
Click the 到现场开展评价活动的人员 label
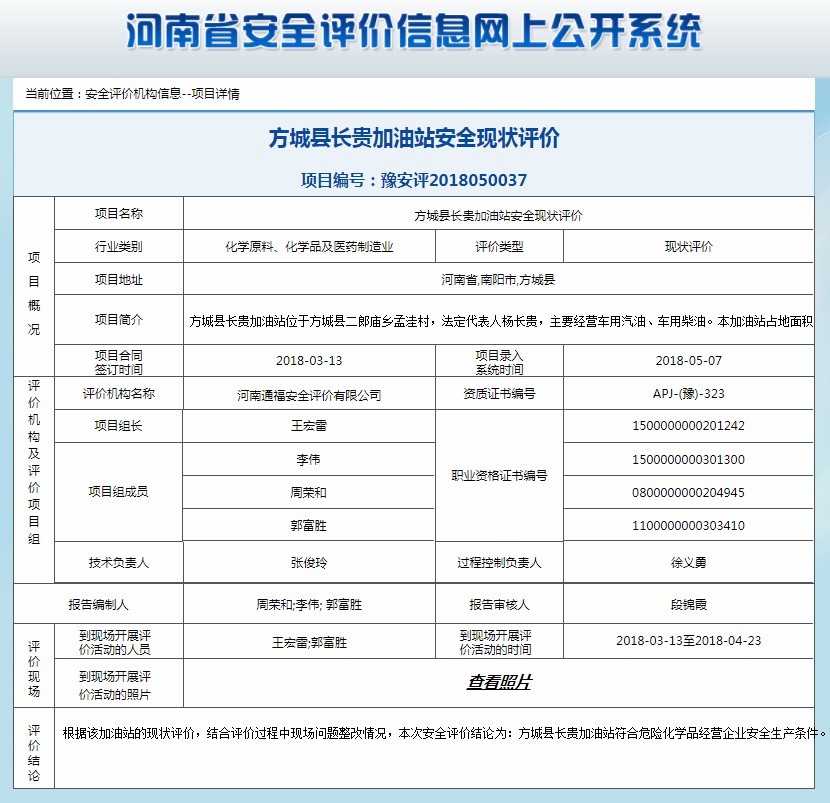coord(115,642)
